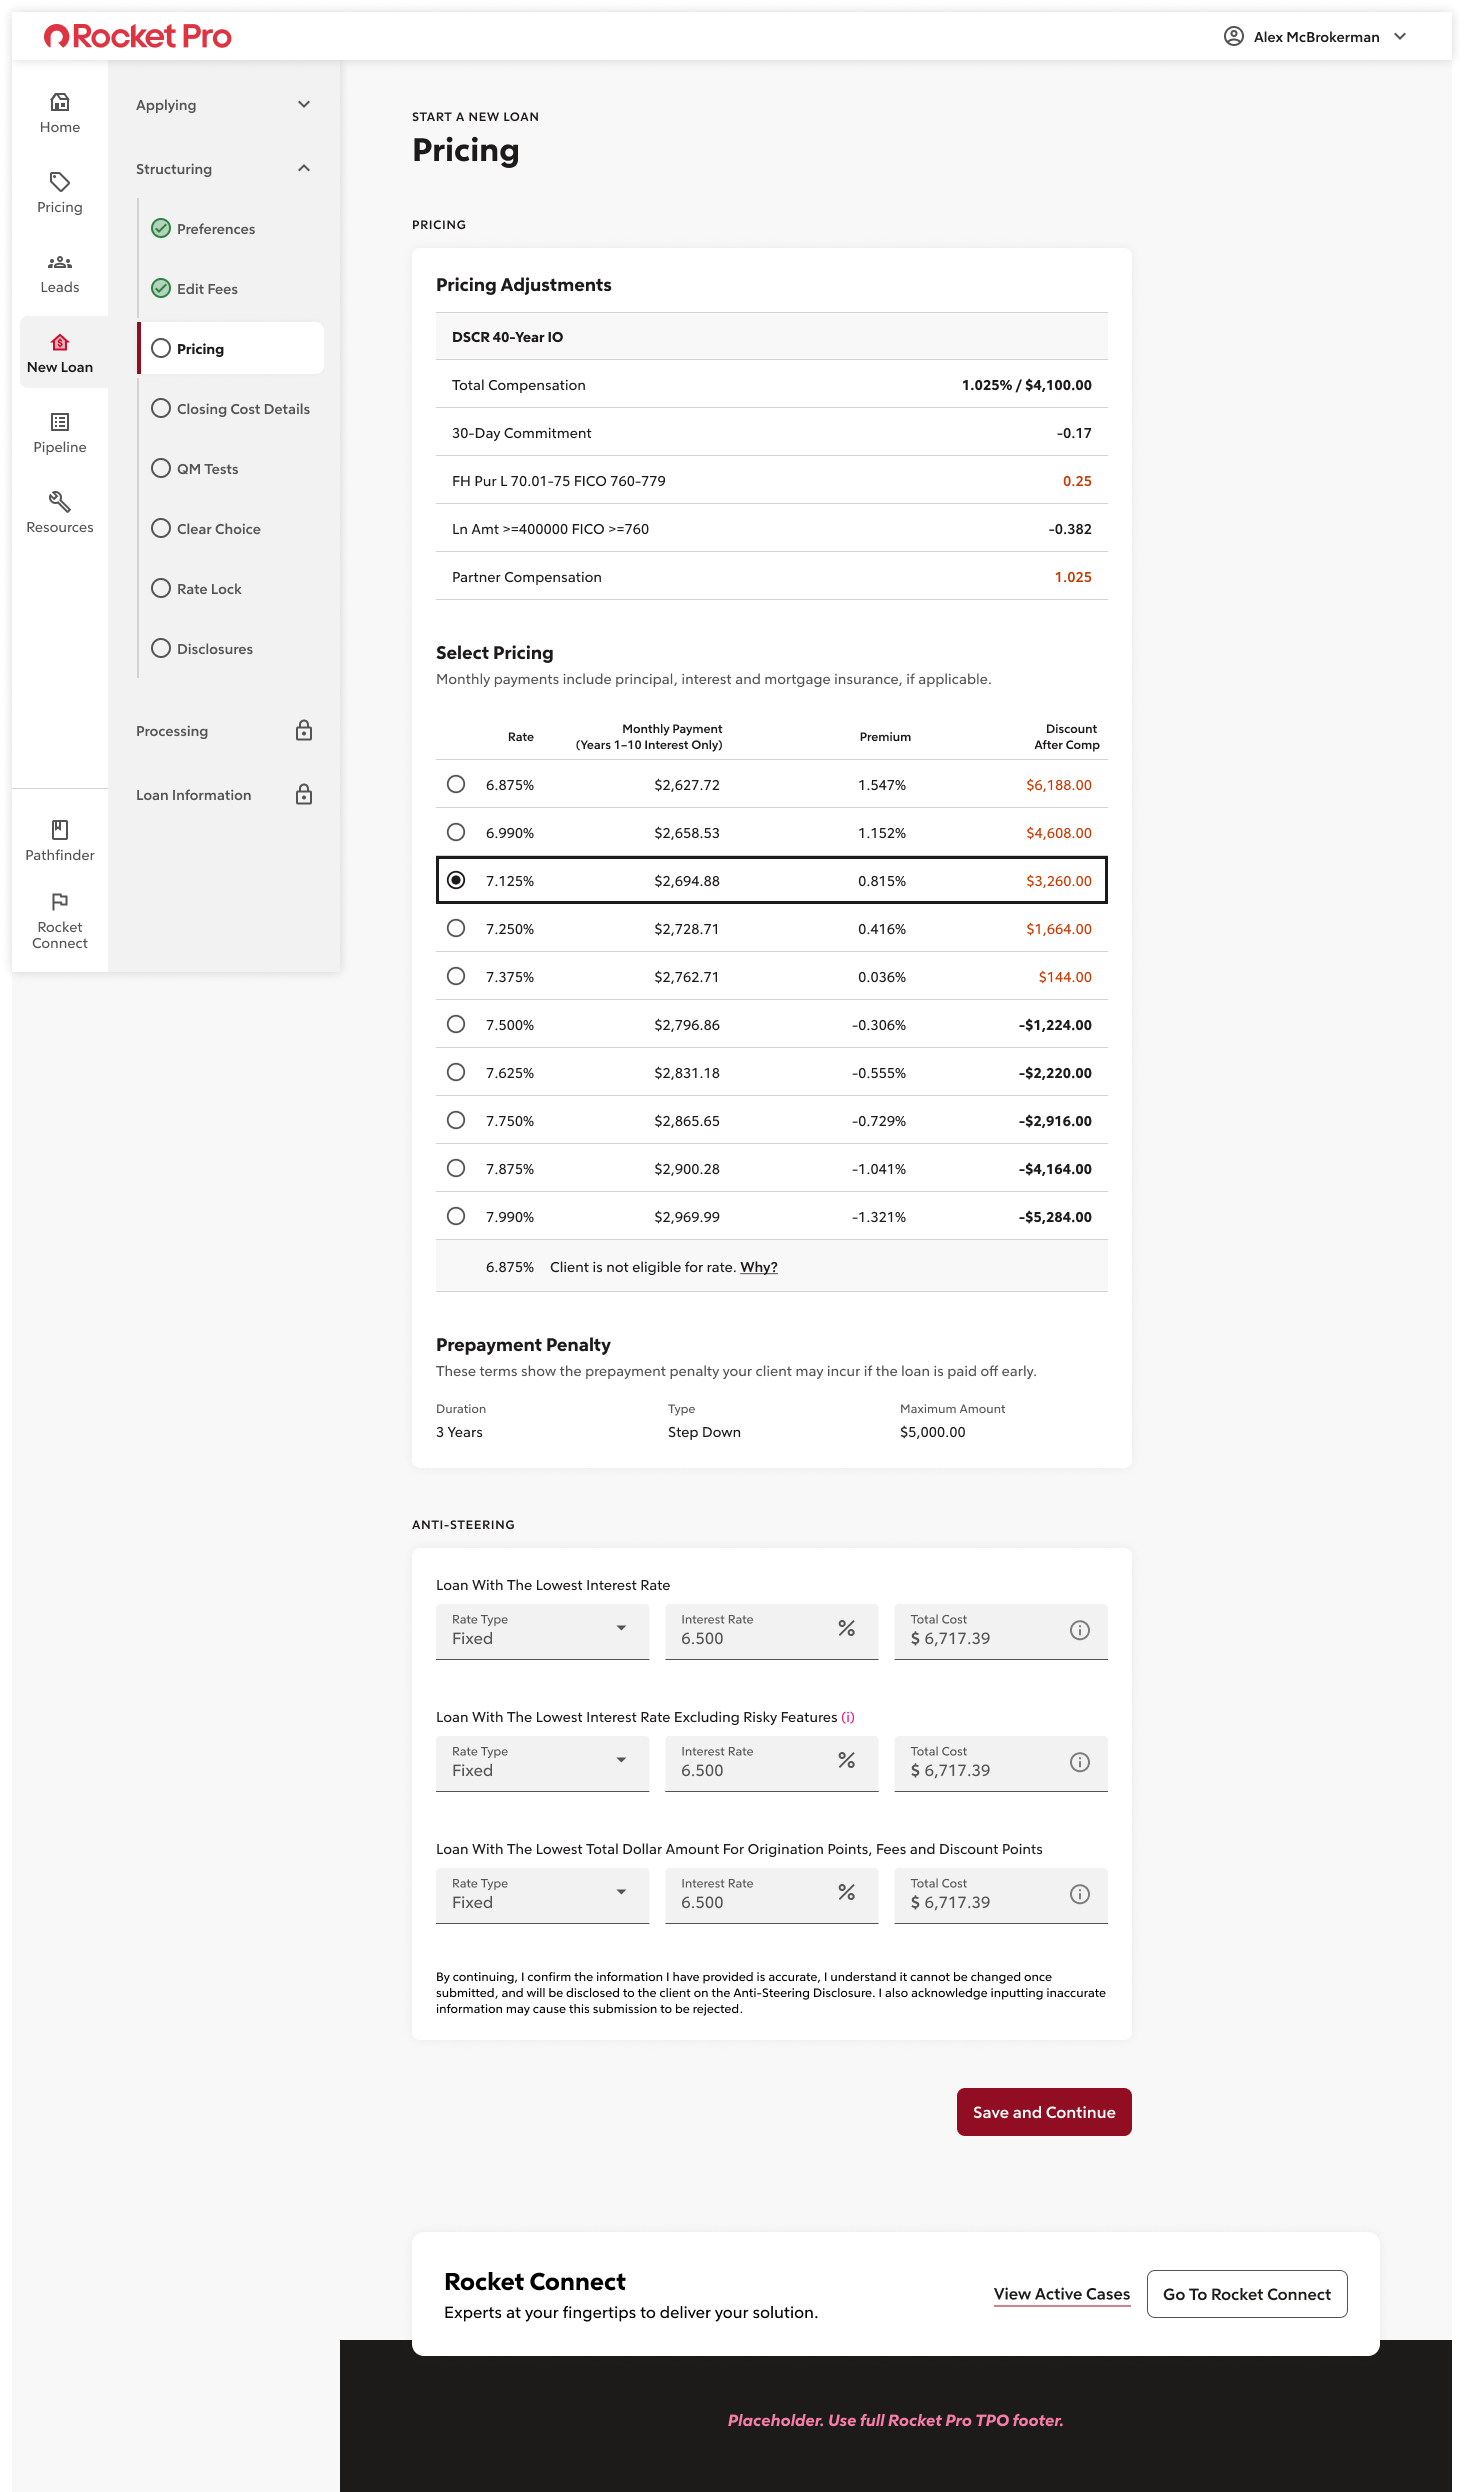1464x2492 pixels.
Task: Click Total Cost field for Excluding Risky Features
Action: [1000, 1764]
